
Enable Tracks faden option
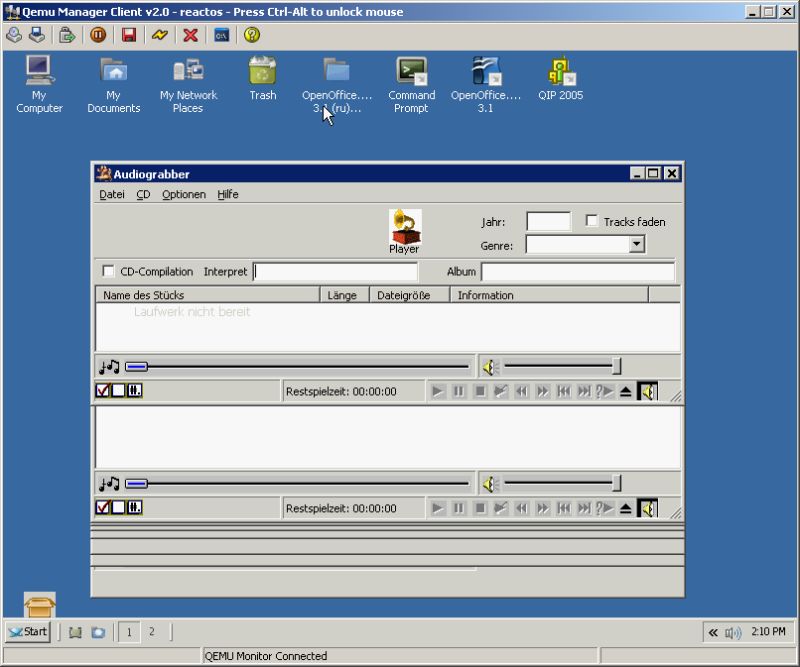point(592,221)
